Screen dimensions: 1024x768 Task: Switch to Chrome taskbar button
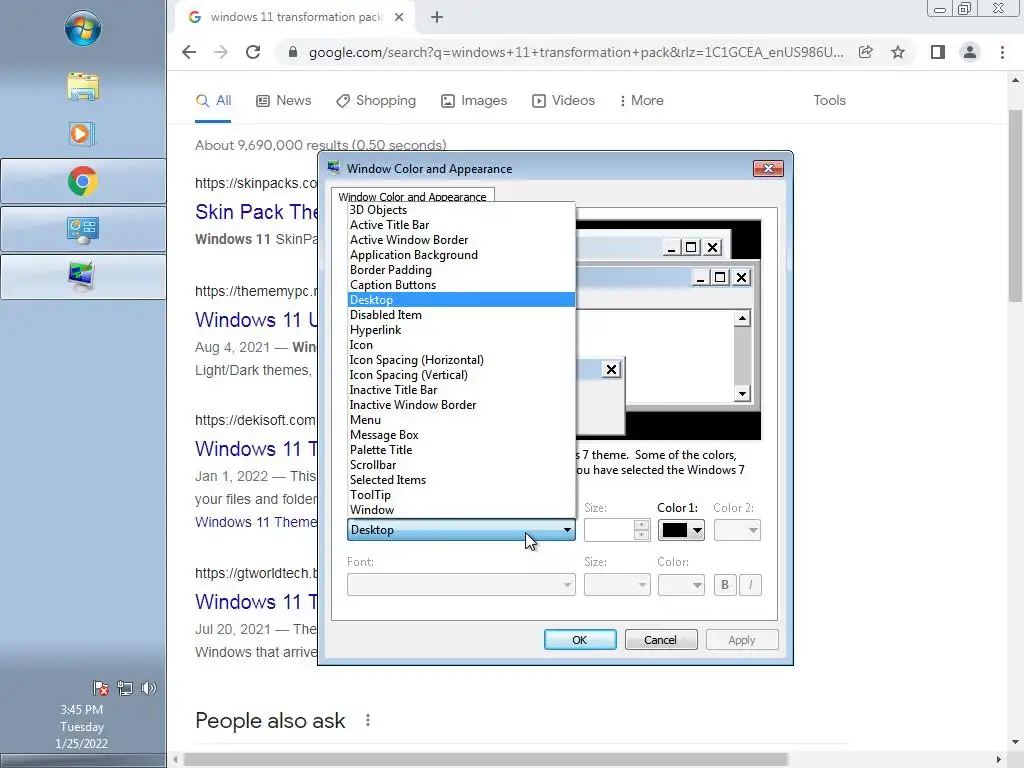tap(83, 182)
